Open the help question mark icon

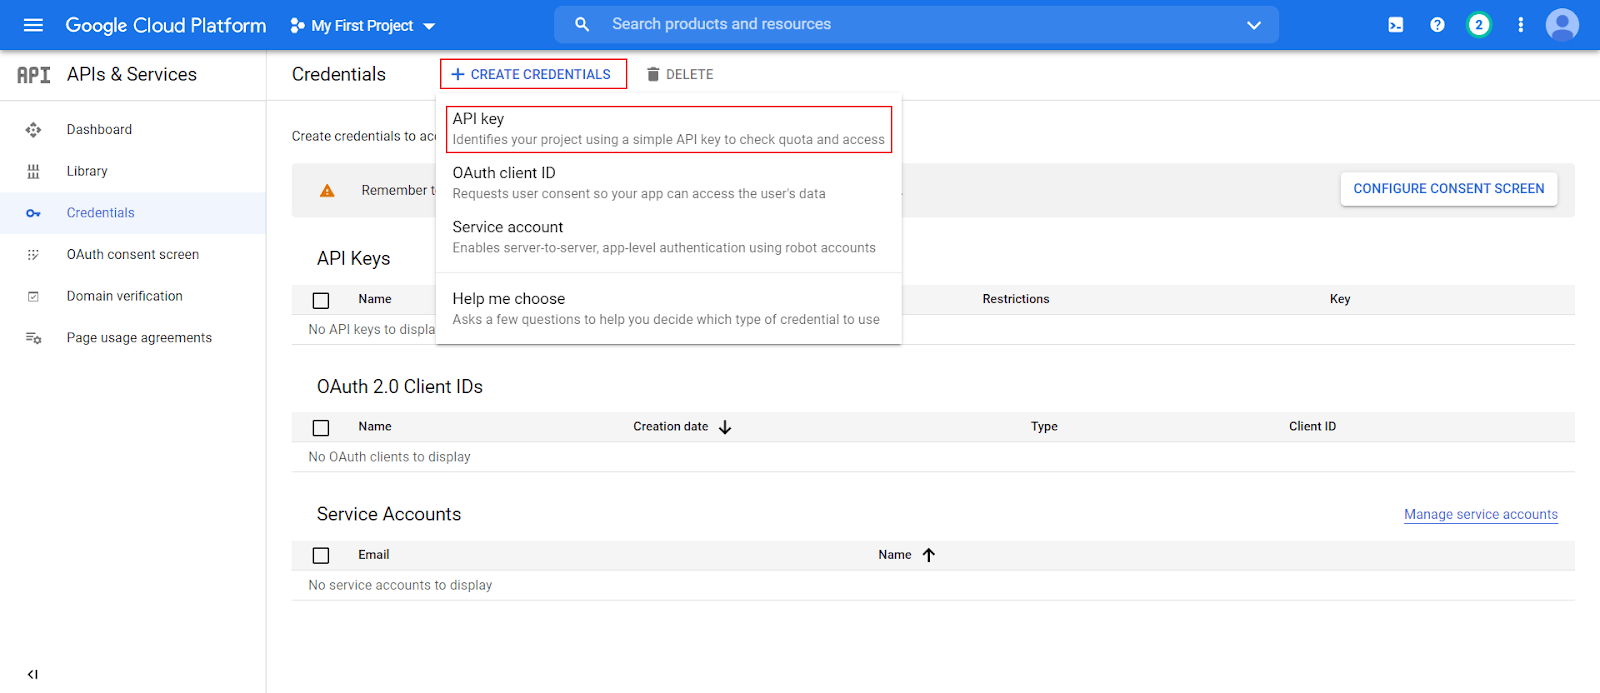click(1437, 25)
